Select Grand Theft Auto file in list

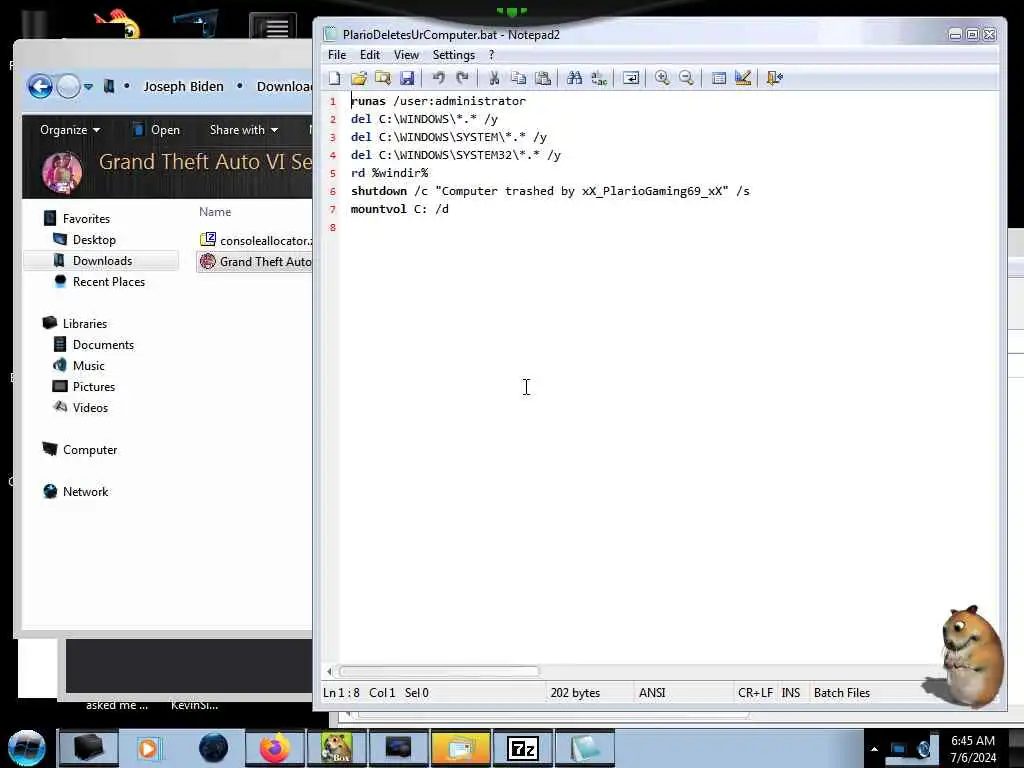pyautogui.click(x=256, y=262)
